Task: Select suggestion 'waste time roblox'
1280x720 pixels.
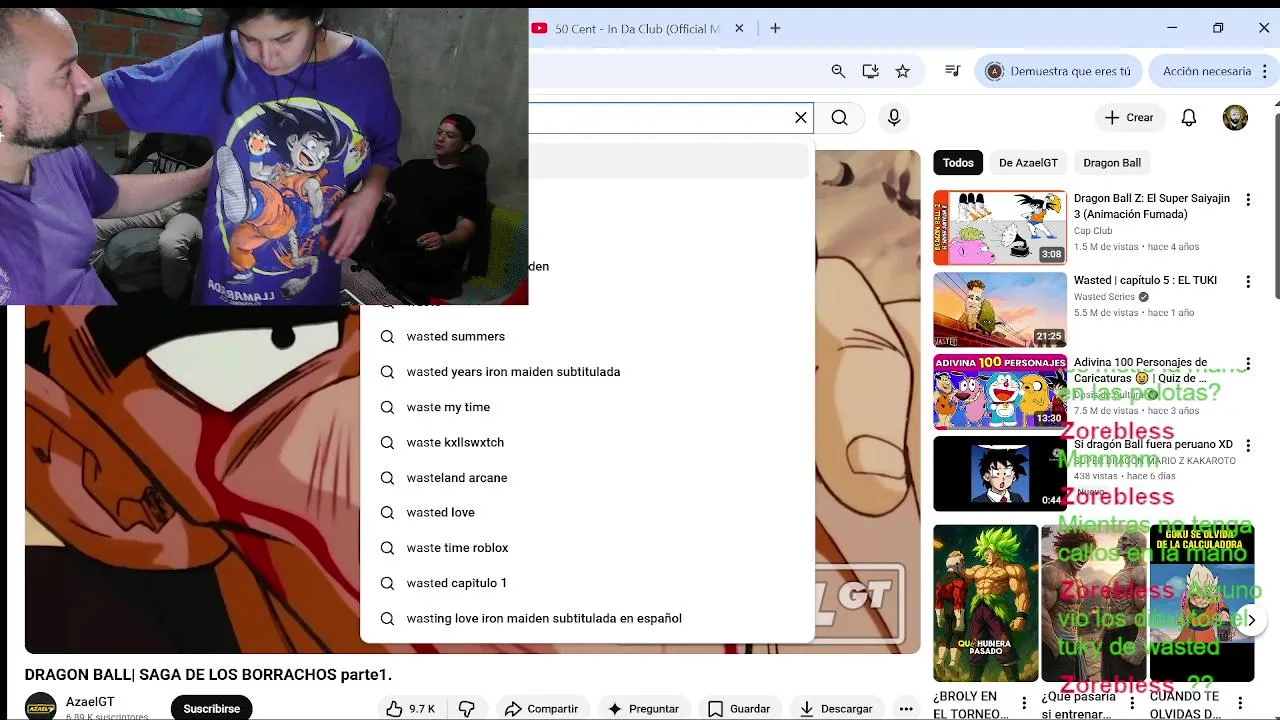Action: 588,548
